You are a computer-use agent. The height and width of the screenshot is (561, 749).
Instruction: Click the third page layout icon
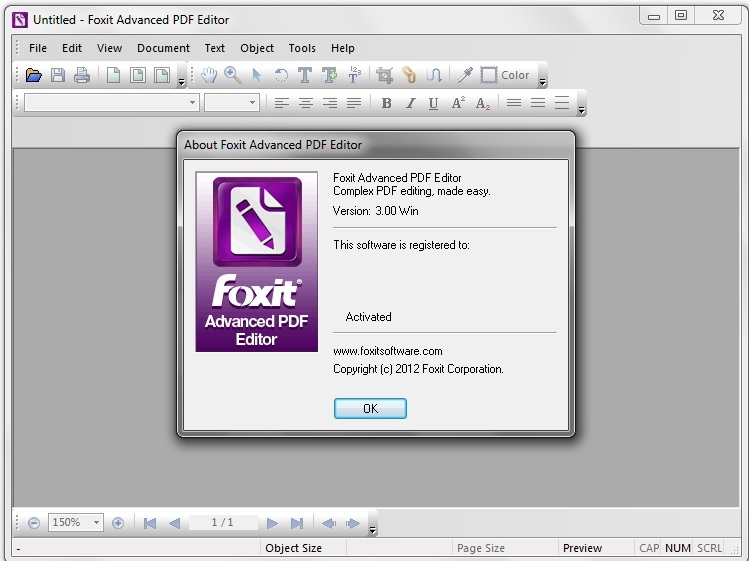coord(162,76)
